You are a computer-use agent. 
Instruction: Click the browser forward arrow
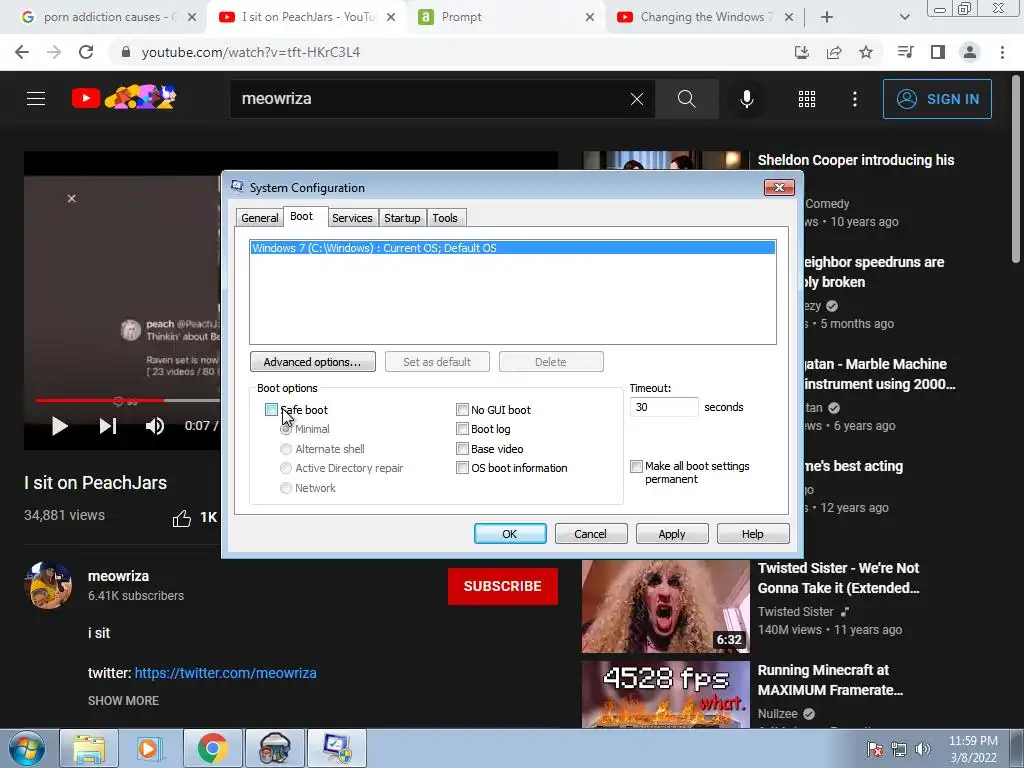54,52
